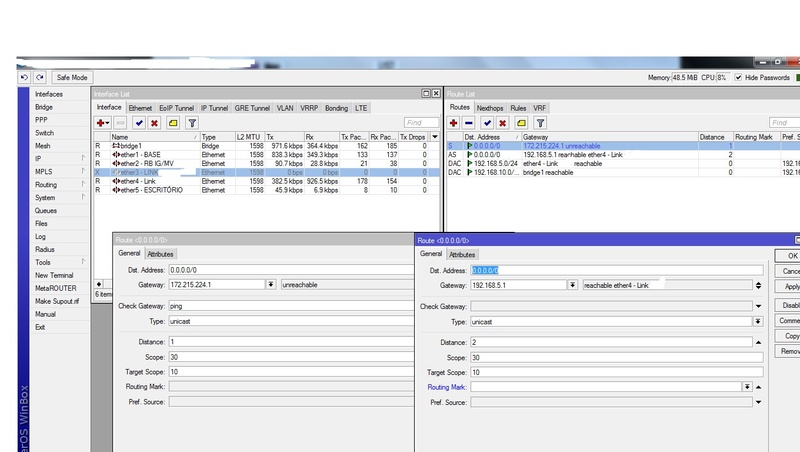
Task: Toggle the Safe Mode button
Action: pyautogui.click(x=72, y=77)
